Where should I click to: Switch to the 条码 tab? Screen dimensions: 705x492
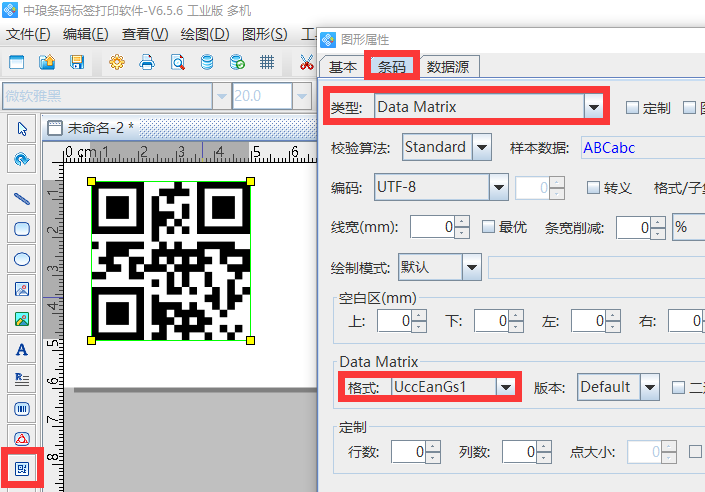coord(392,67)
